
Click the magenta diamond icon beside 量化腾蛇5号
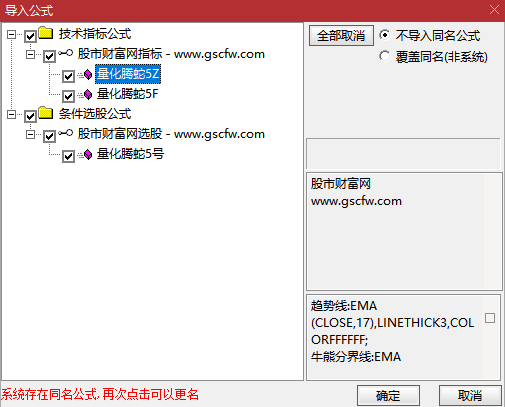pos(88,155)
